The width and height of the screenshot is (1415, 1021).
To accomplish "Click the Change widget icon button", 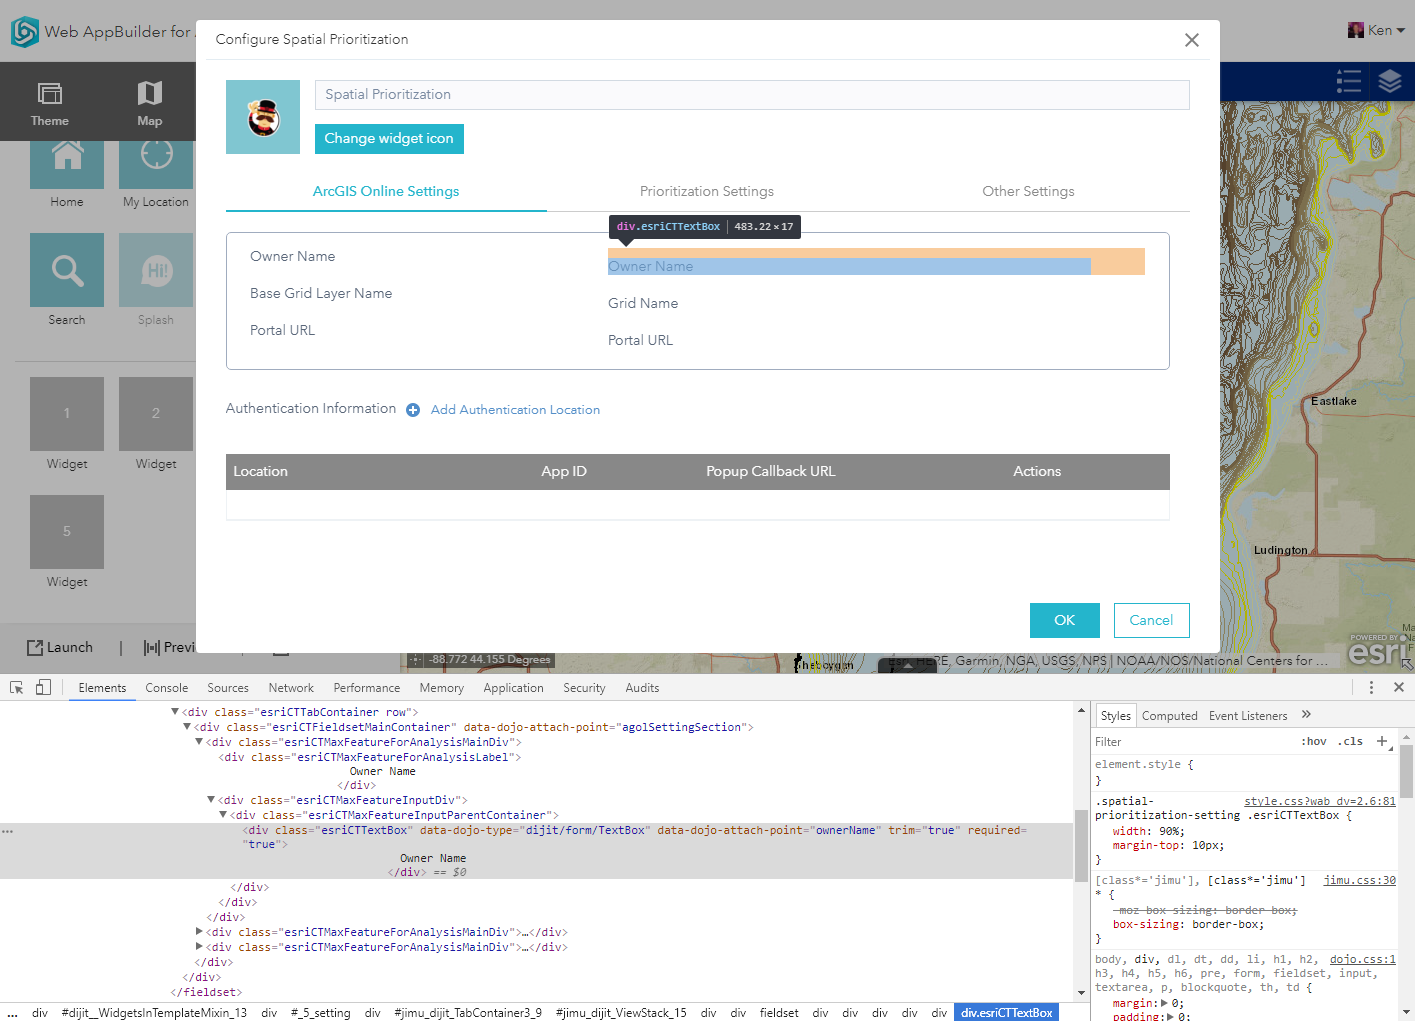I will click(x=389, y=139).
